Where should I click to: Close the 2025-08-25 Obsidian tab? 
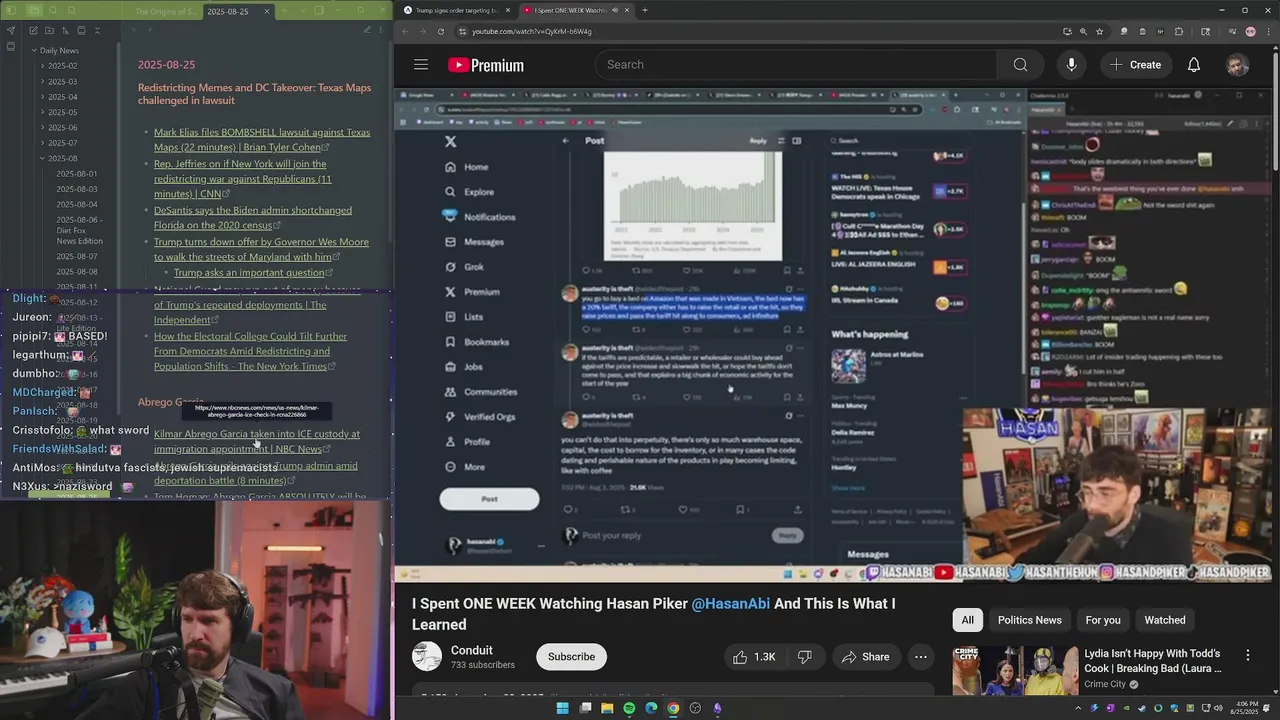coord(266,11)
